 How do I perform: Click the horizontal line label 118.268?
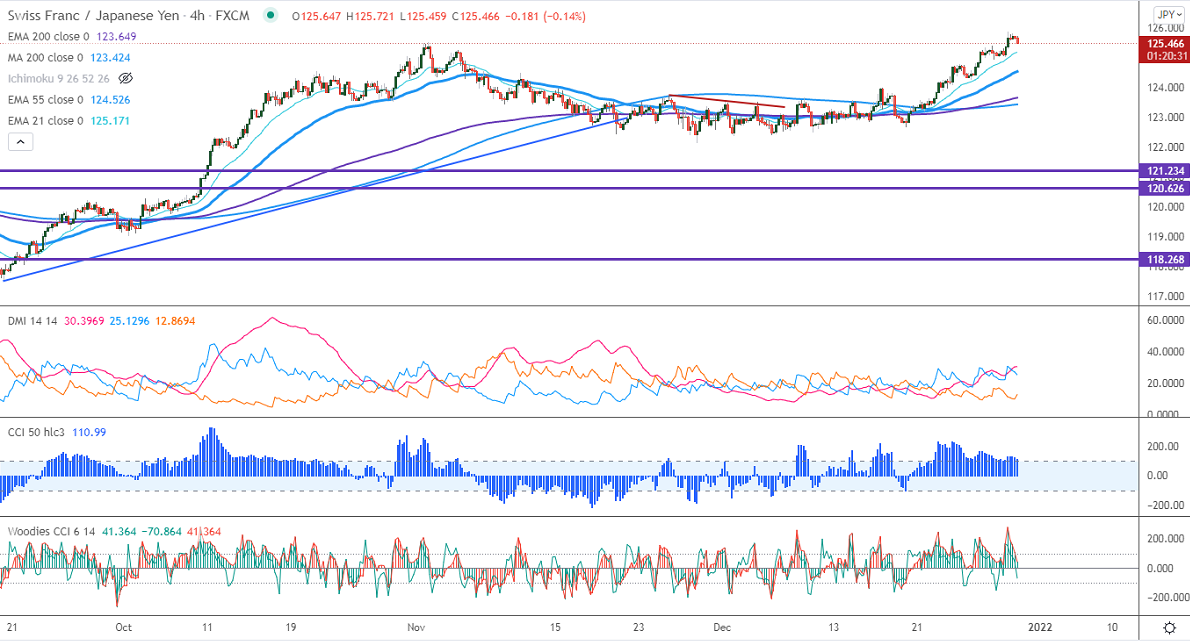pos(1165,259)
